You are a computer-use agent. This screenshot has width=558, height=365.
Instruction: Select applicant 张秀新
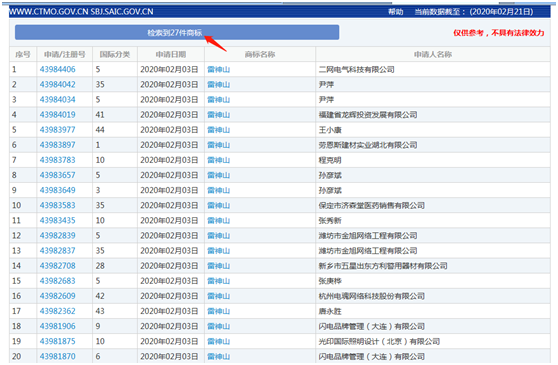(330, 221)
